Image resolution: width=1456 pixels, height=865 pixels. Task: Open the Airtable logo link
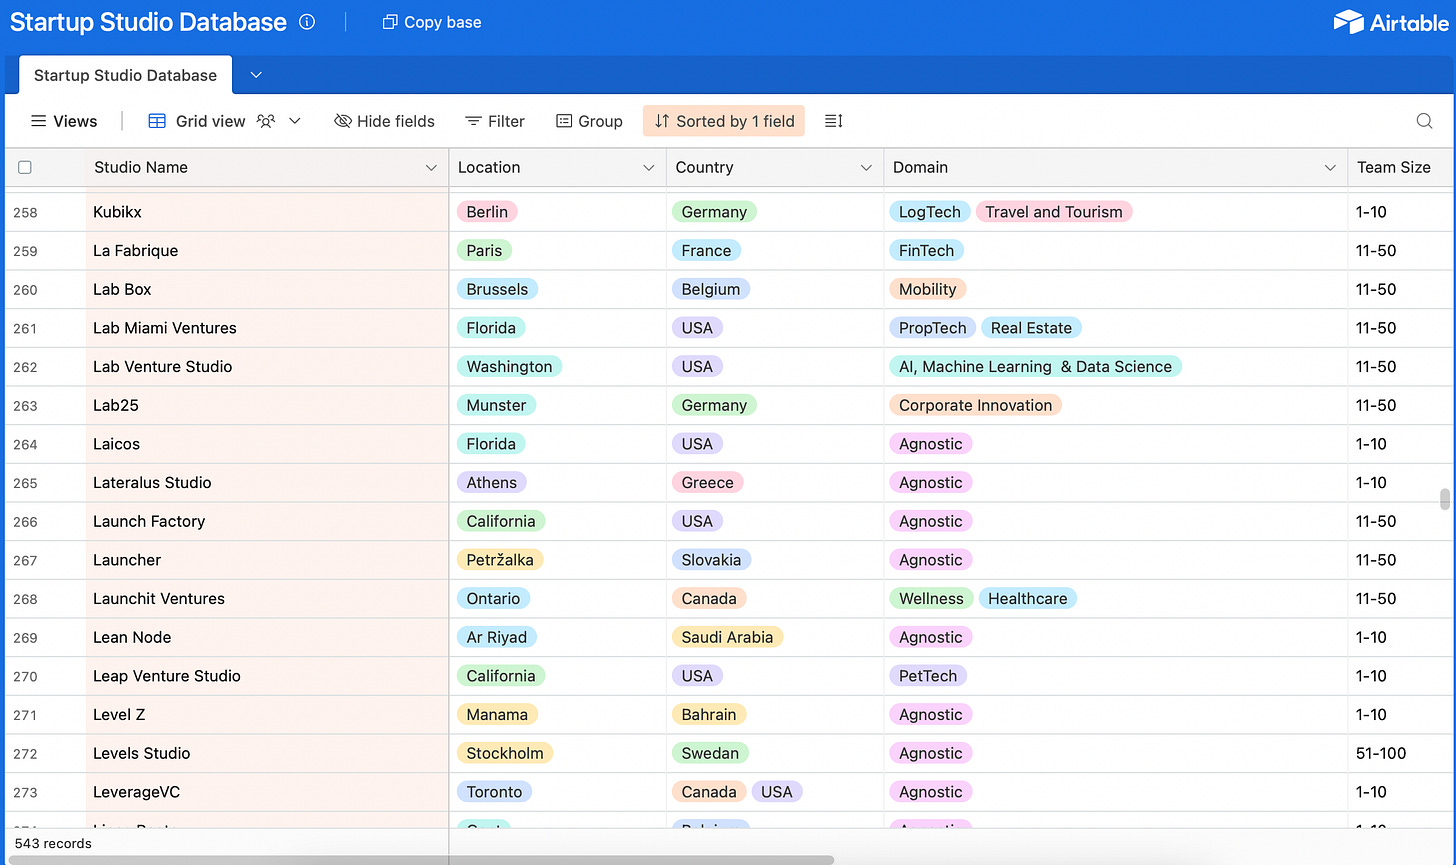[1391, 22]
